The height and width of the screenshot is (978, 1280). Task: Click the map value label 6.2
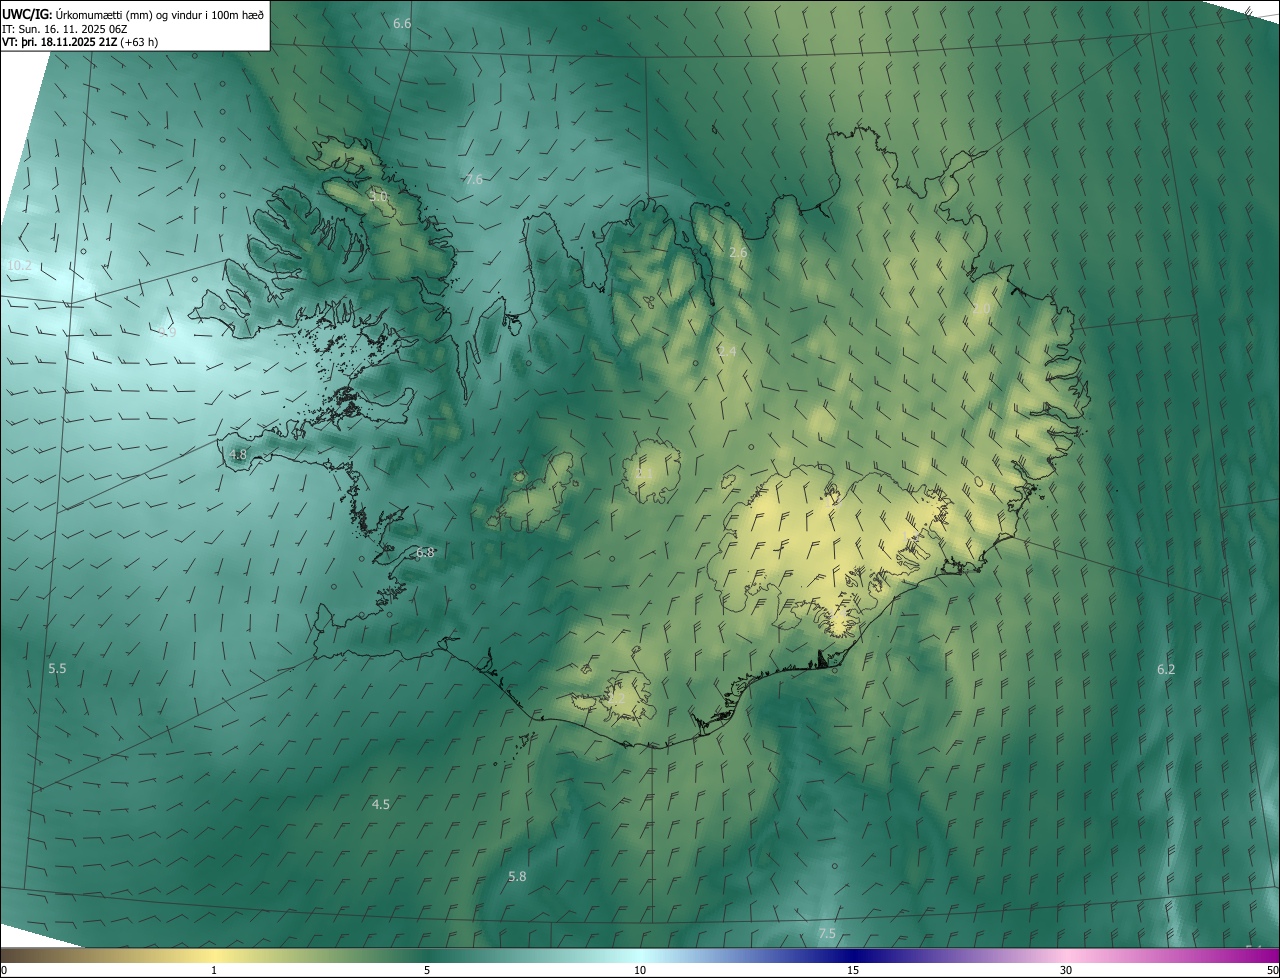pos(1166,669)
